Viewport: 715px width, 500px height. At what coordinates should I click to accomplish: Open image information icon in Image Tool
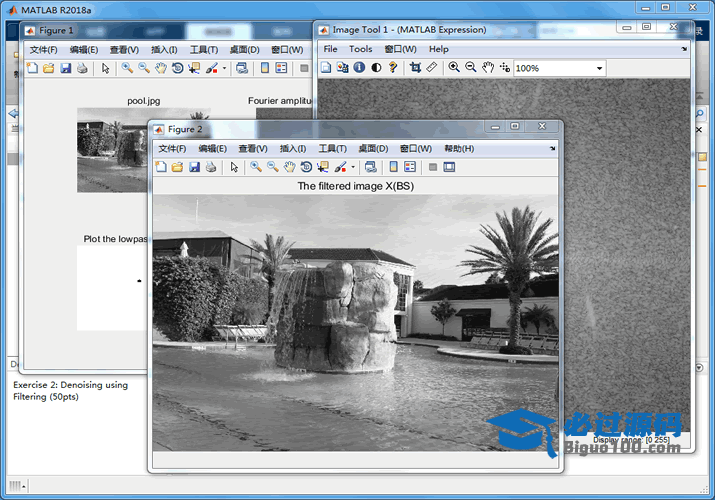point(359,68)
